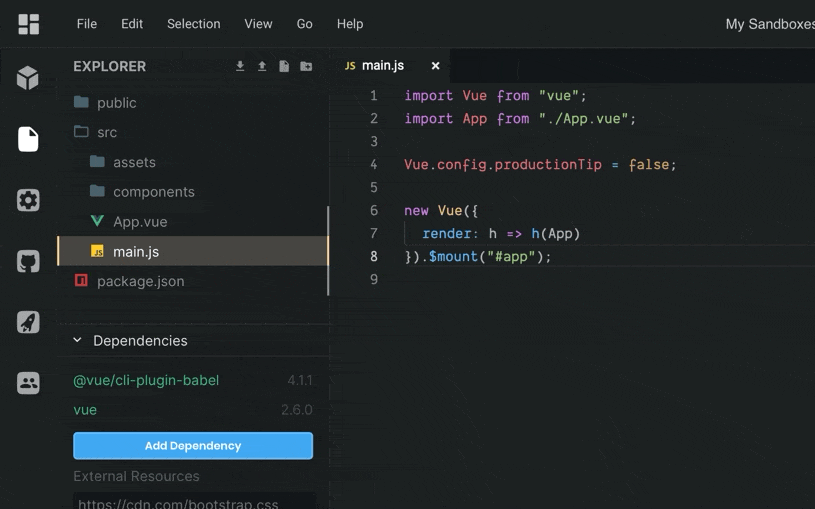Open the GitHub panel in sidebar
The height and width of the screenshot is (509, 815).
(28, 262)
